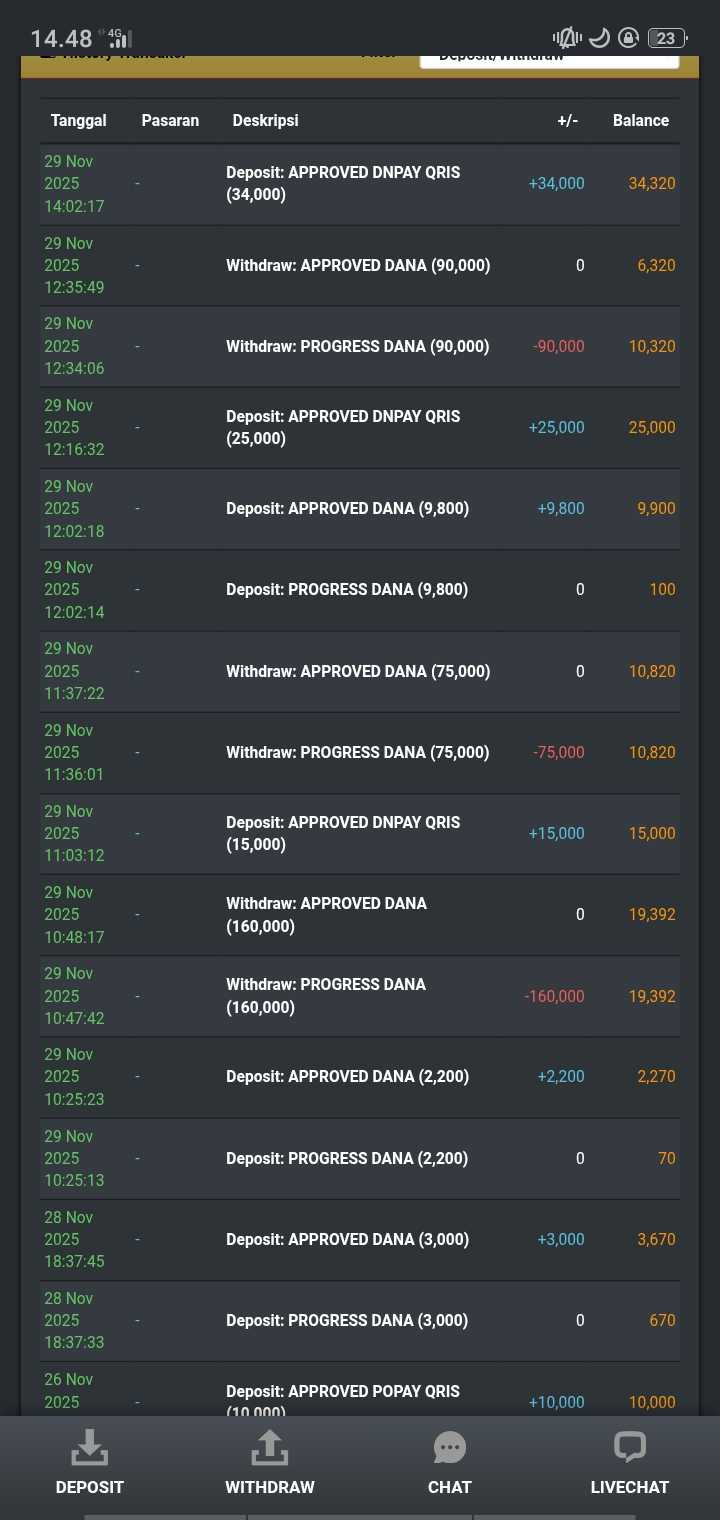Click the Pasaran column header
The width and height of the screenshot is (720, 1520).
coord(170,120)
